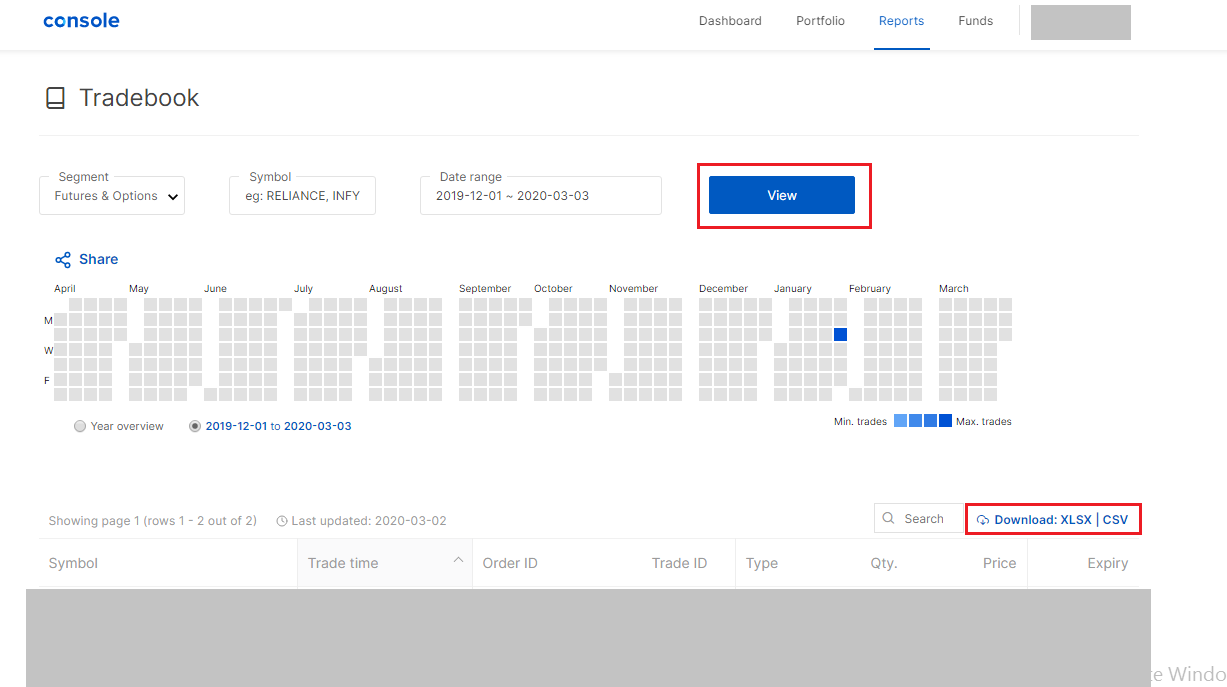
Task: Open the Date range picker
Action: coord(540,195)
